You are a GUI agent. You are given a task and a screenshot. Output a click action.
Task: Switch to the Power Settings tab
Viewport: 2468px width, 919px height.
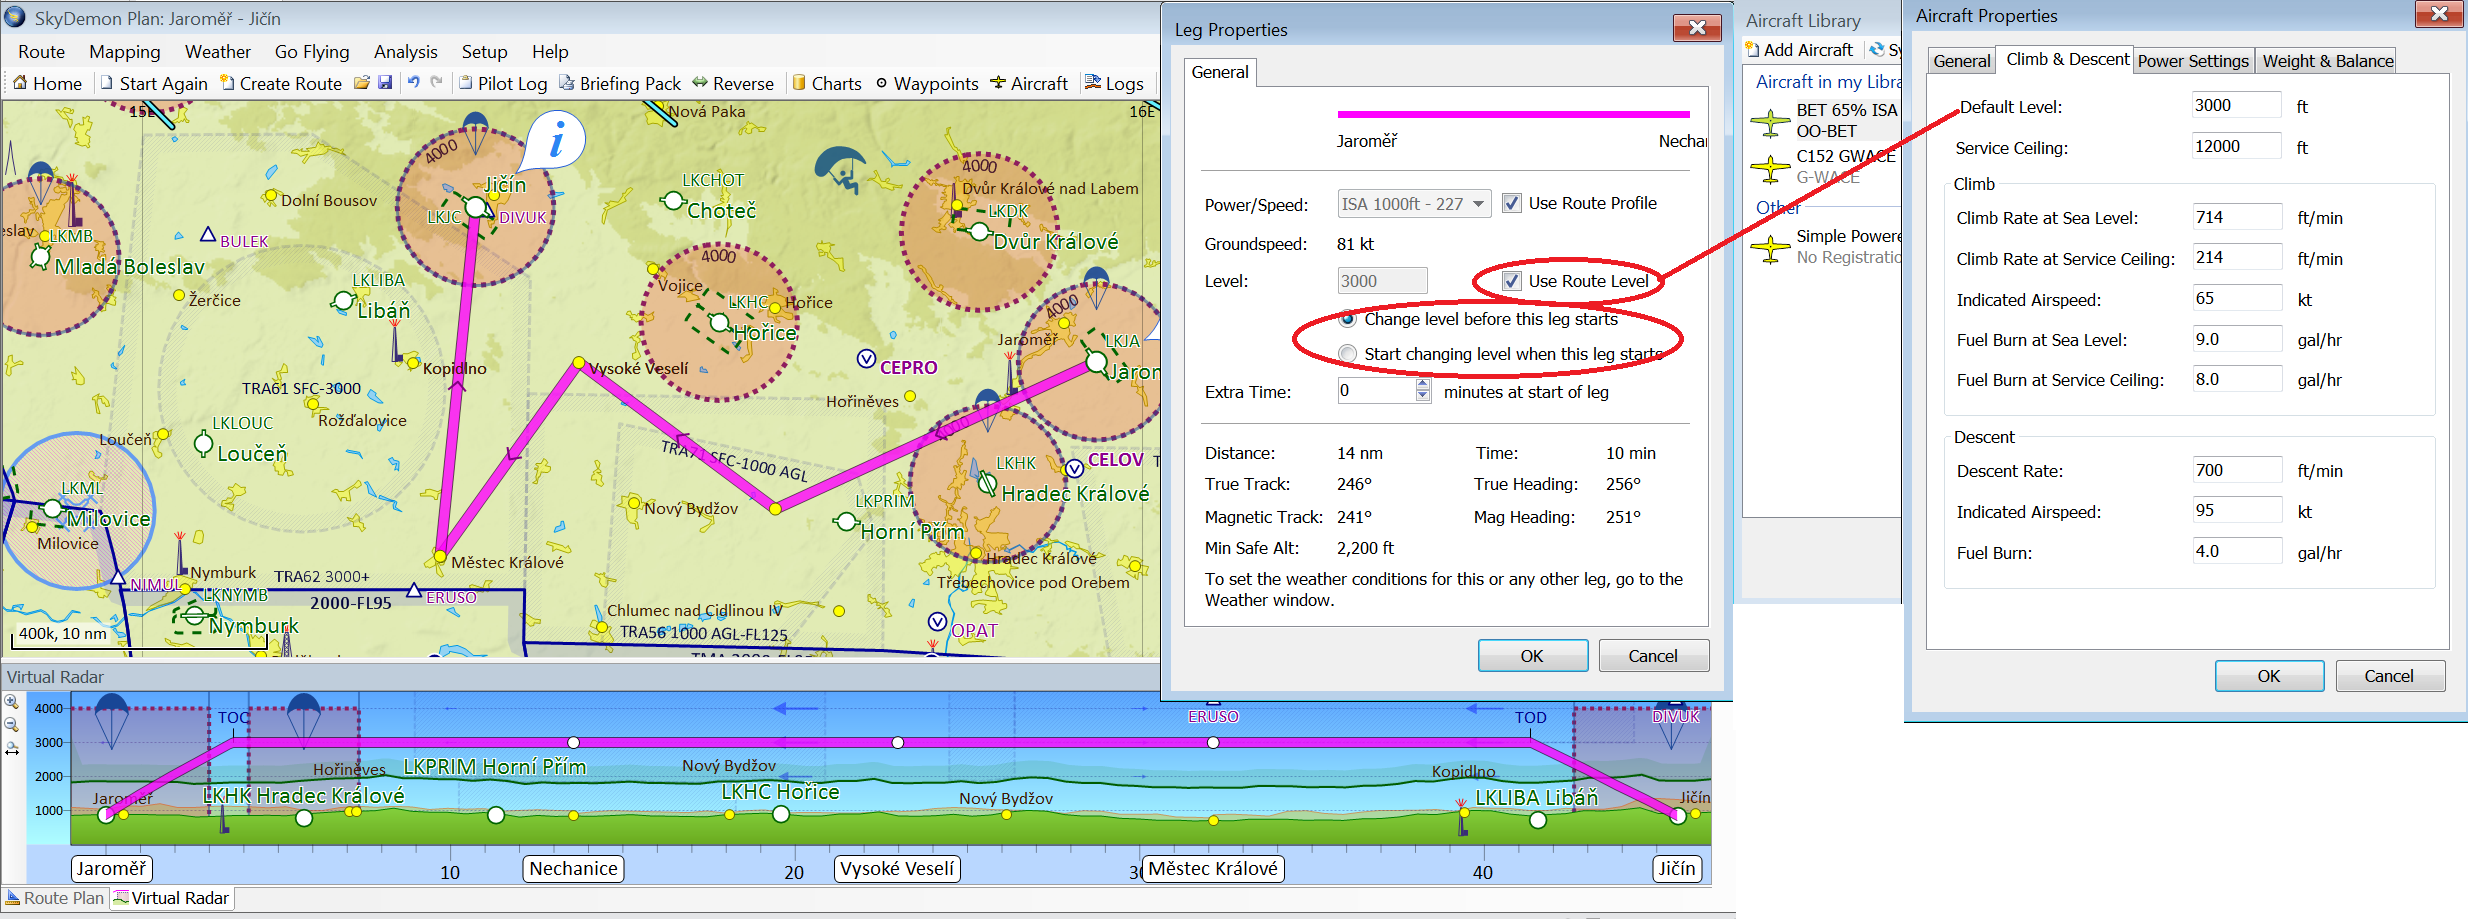2193,61
